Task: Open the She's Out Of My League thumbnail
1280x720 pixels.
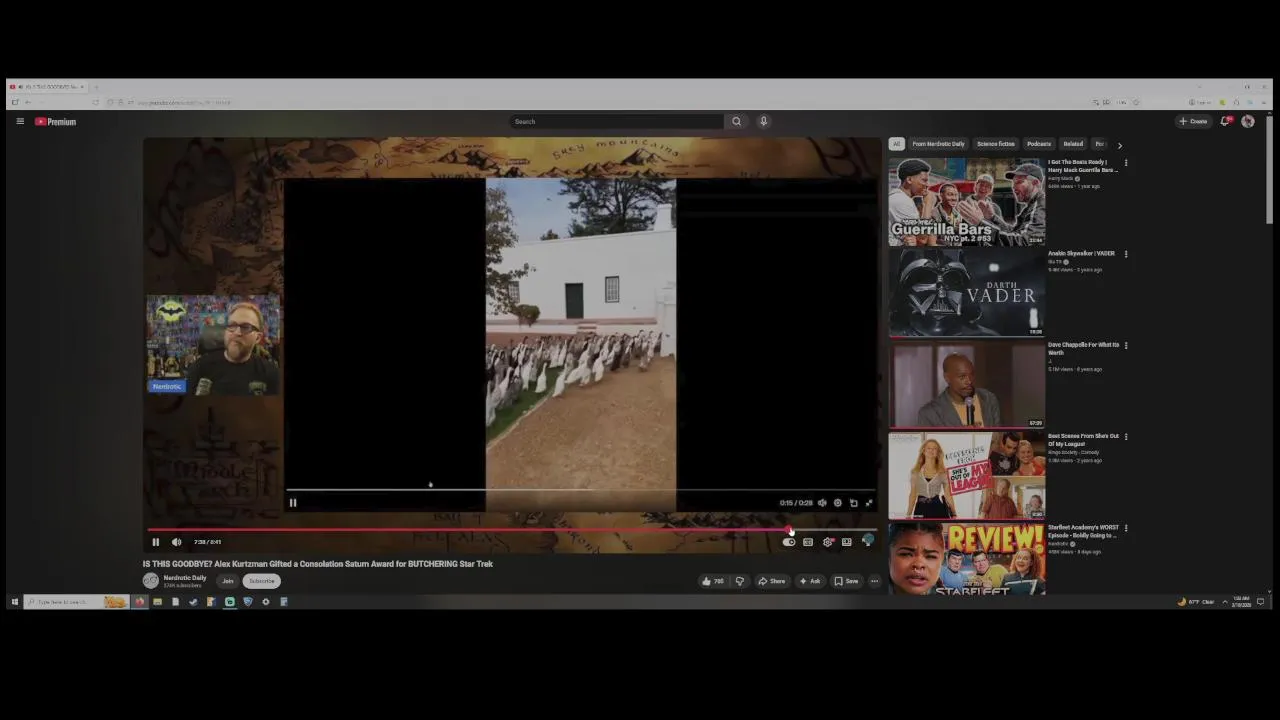Action: tap(967, 475)
